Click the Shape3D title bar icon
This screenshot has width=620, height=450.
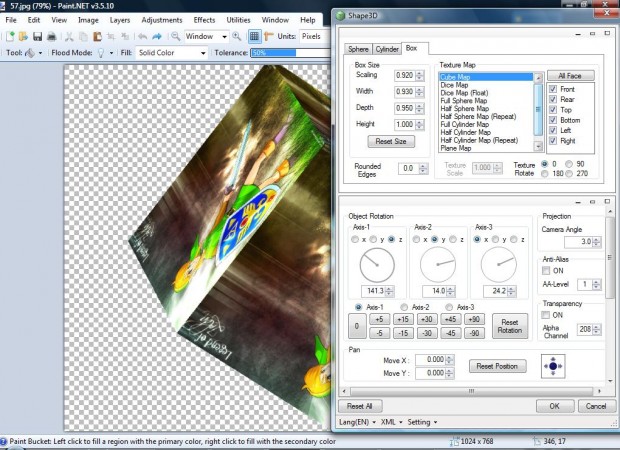[x=340, y=16]
